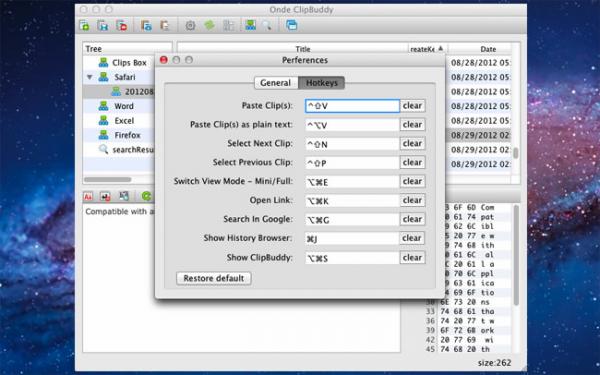
Task: Select the Hotkeys tab
Action: coord(321,83)
